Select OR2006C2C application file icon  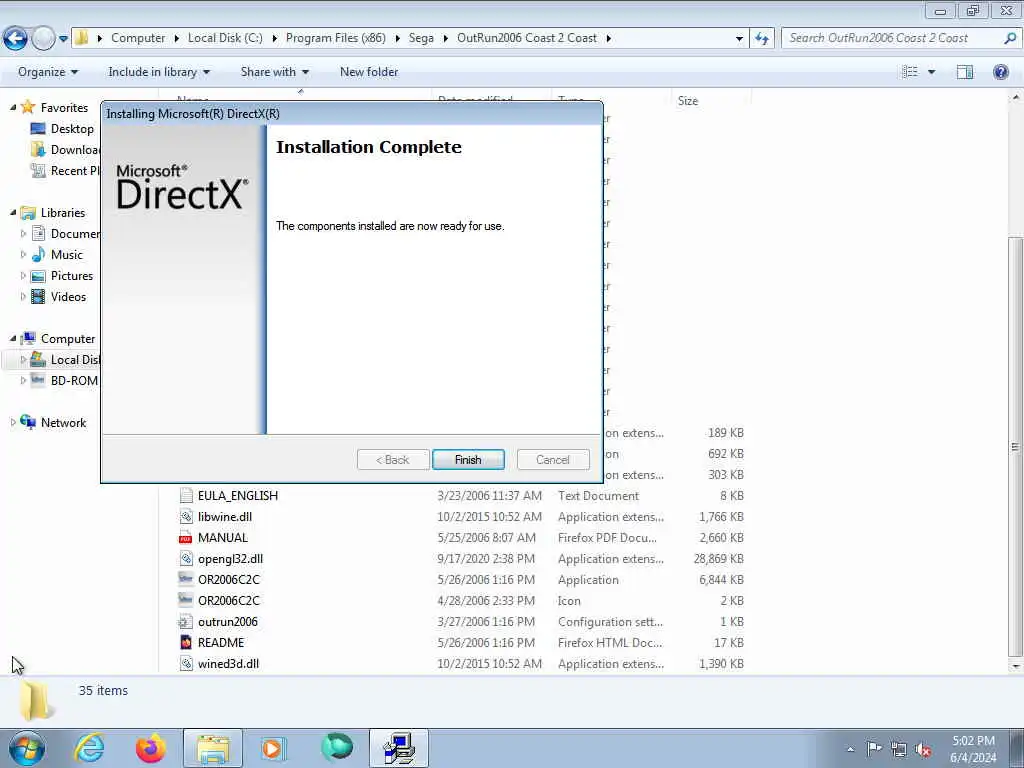(185, 579)
